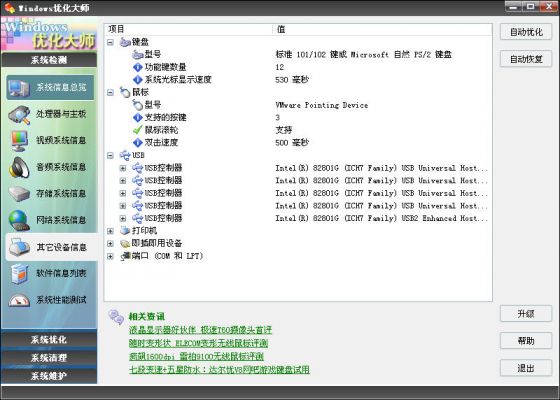
Task: Select the 其它设备信息 printer icon
Action: 19,247
